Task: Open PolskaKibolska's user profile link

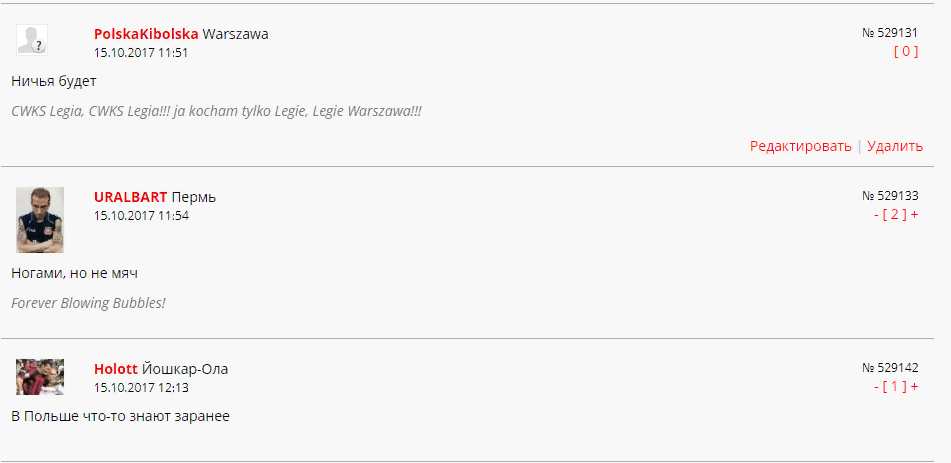Action: (146, 34)
